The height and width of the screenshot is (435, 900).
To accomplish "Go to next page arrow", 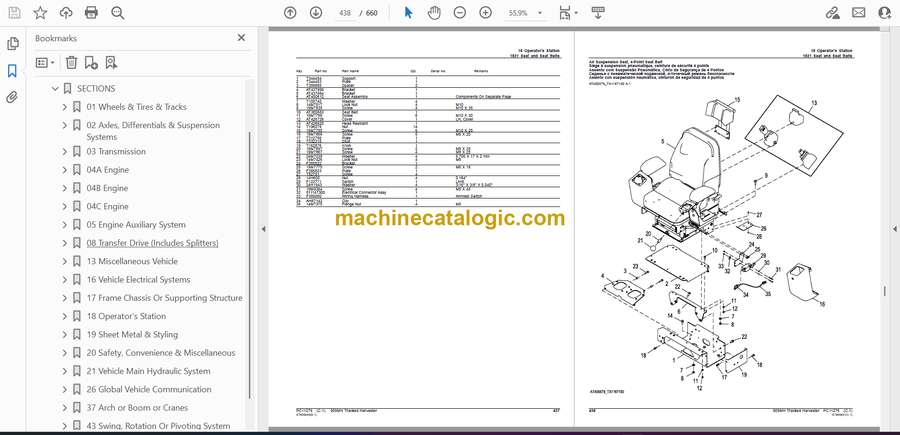I will pos(316,13).
